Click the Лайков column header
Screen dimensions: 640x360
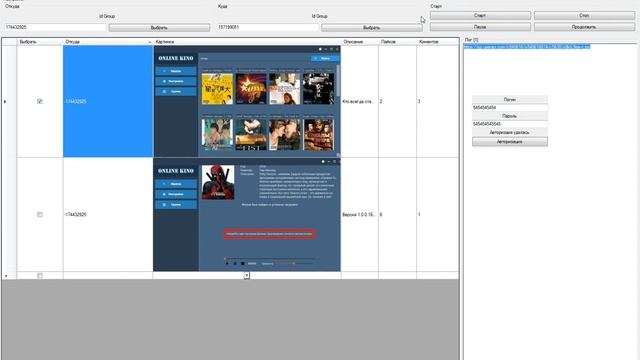click(x=398, y=42)
